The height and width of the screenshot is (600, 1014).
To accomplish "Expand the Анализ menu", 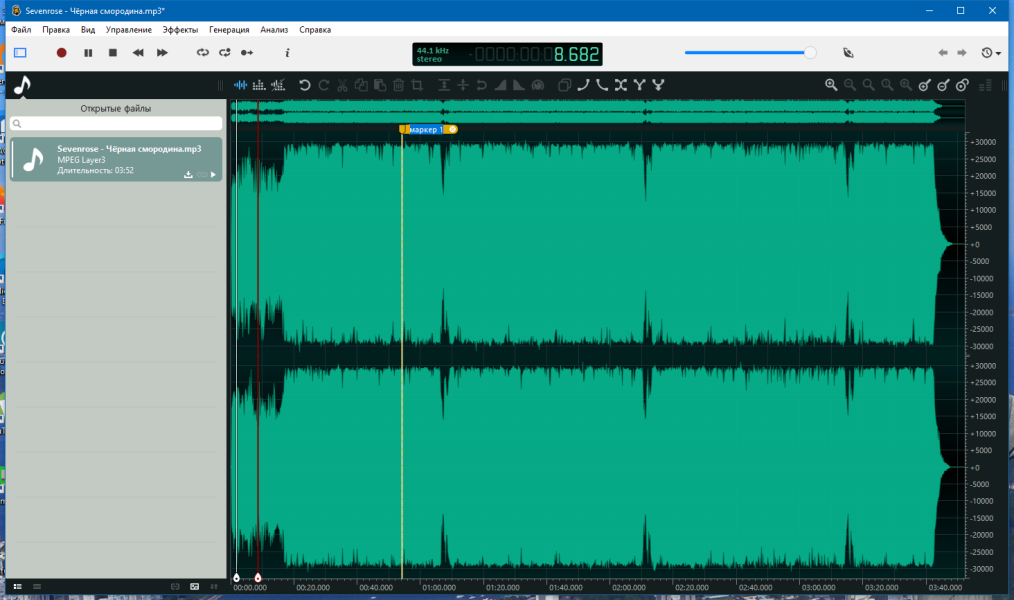I will [x=274, y=30].
